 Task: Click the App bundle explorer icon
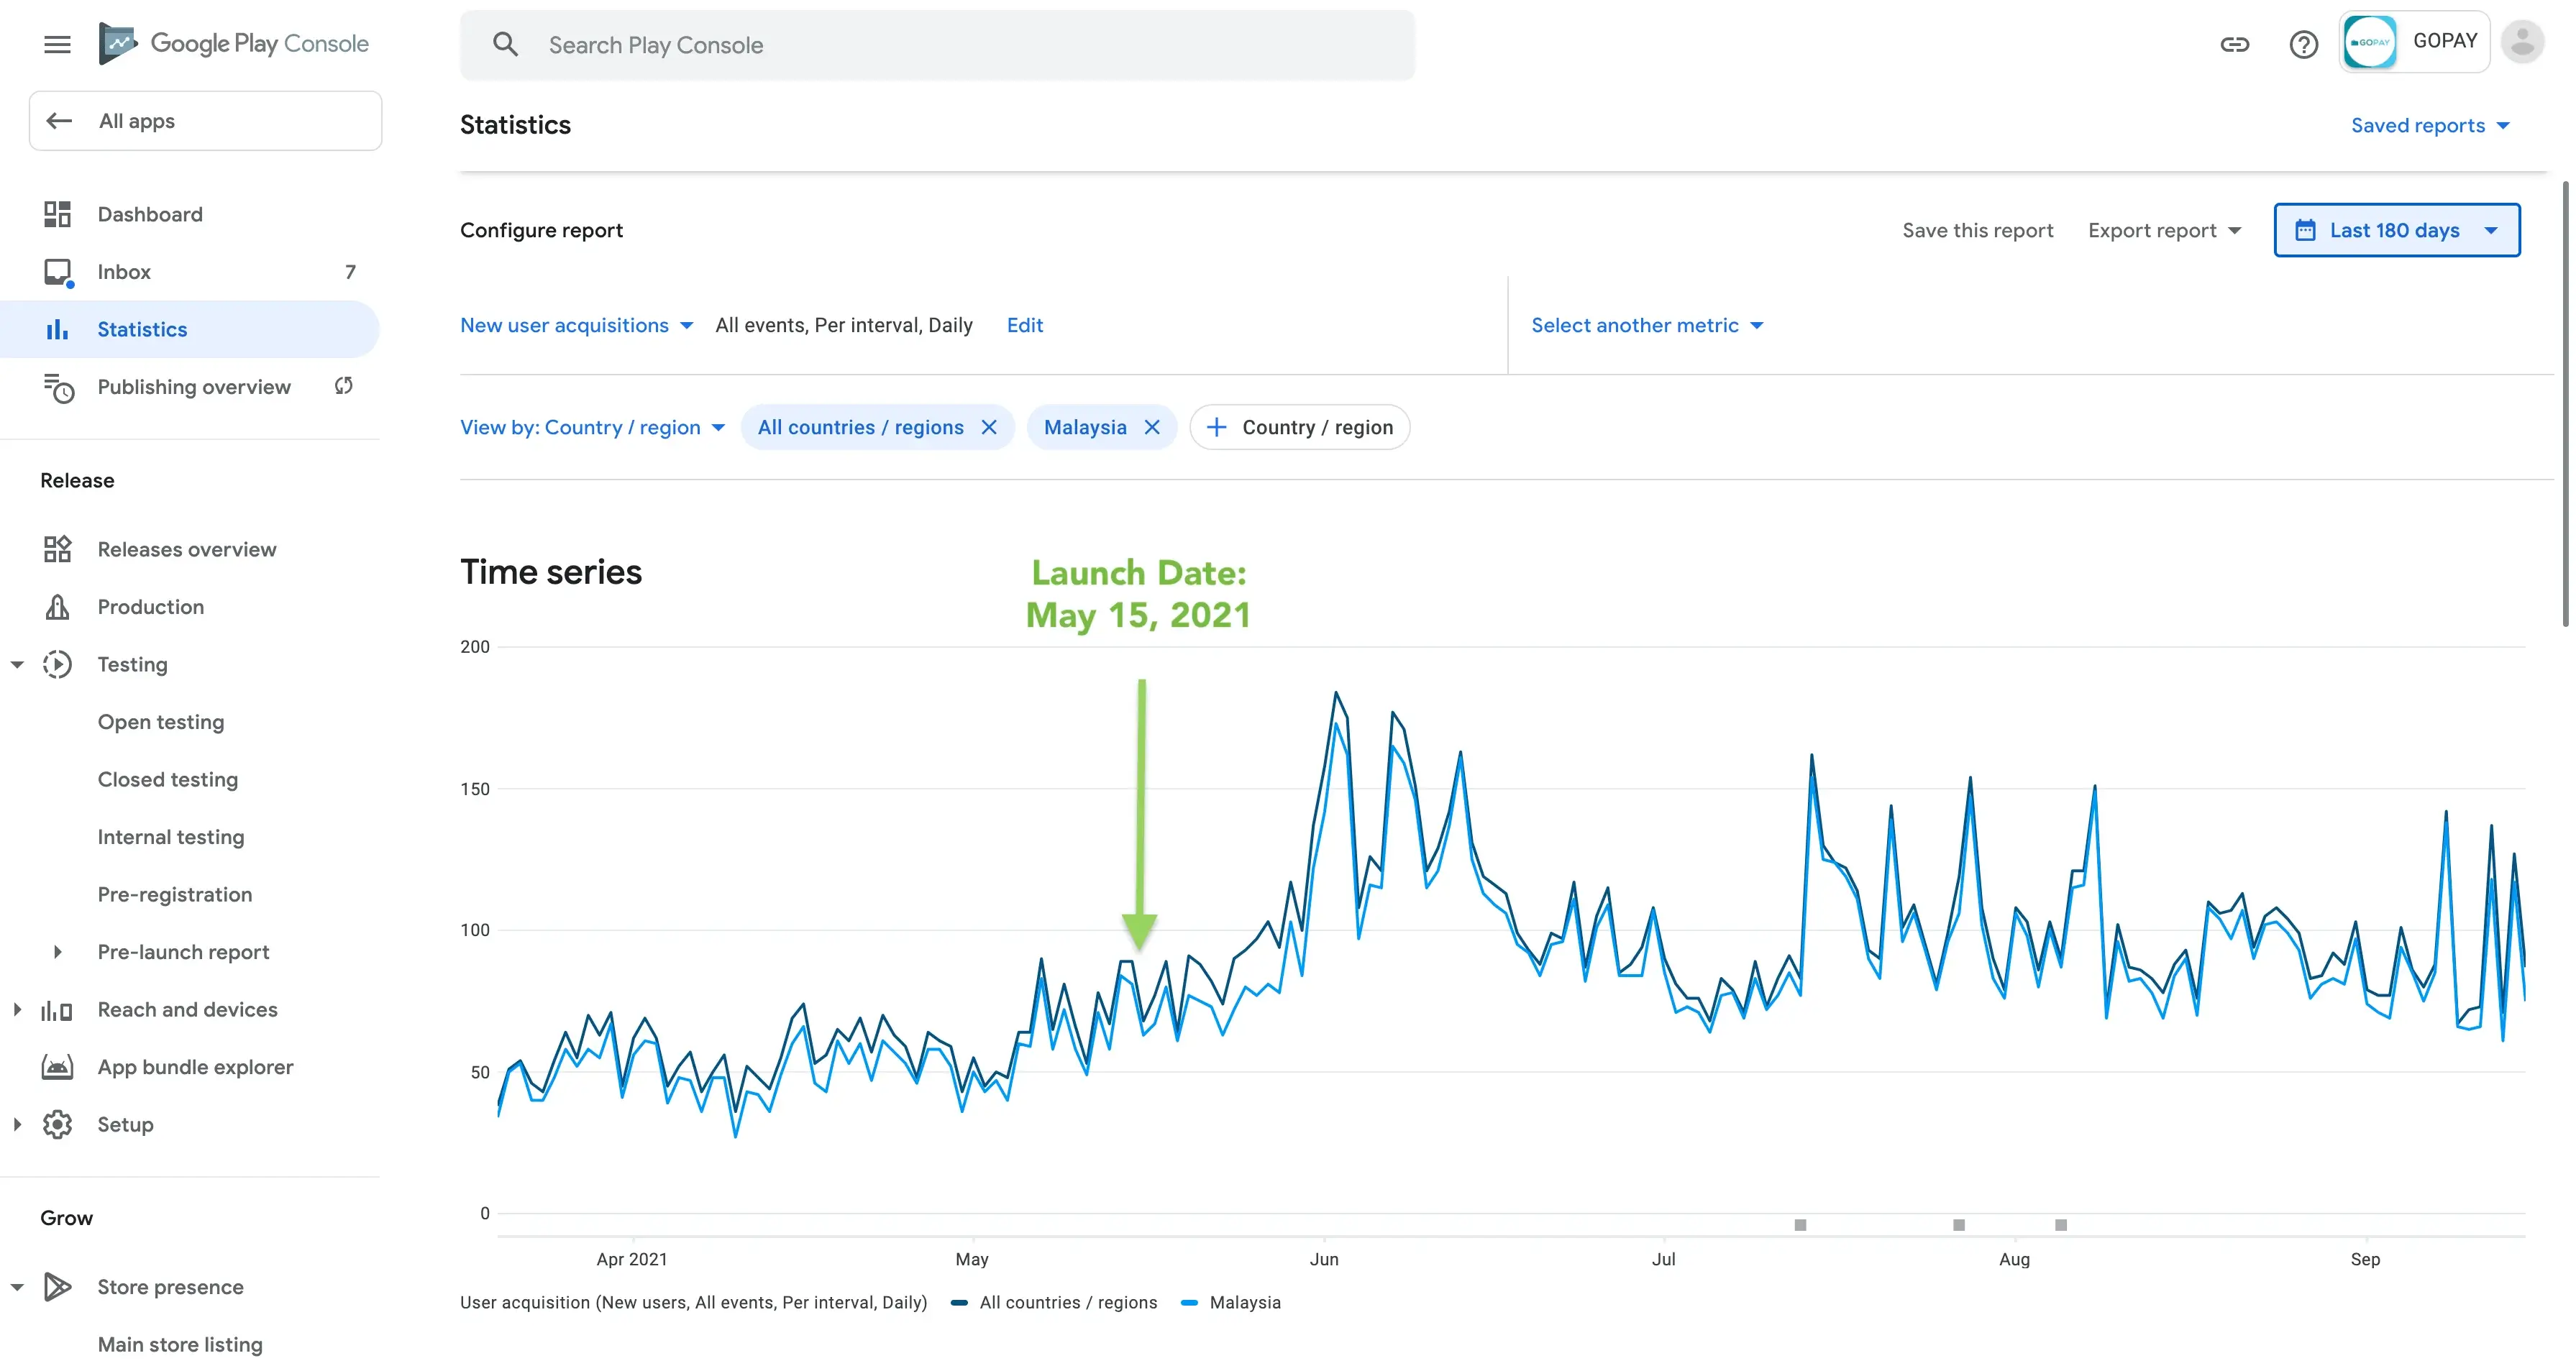[57, 1067]
